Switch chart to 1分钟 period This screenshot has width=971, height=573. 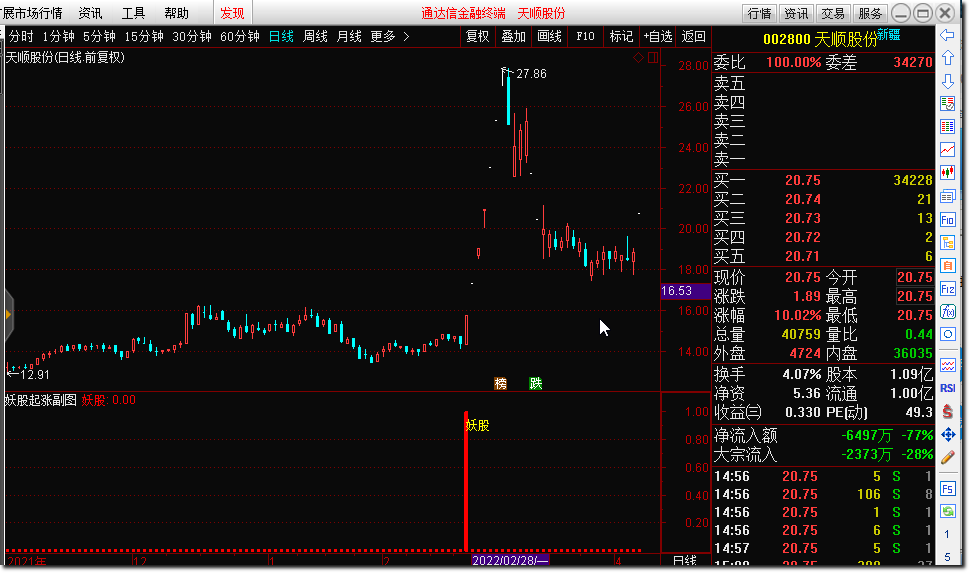58,37
